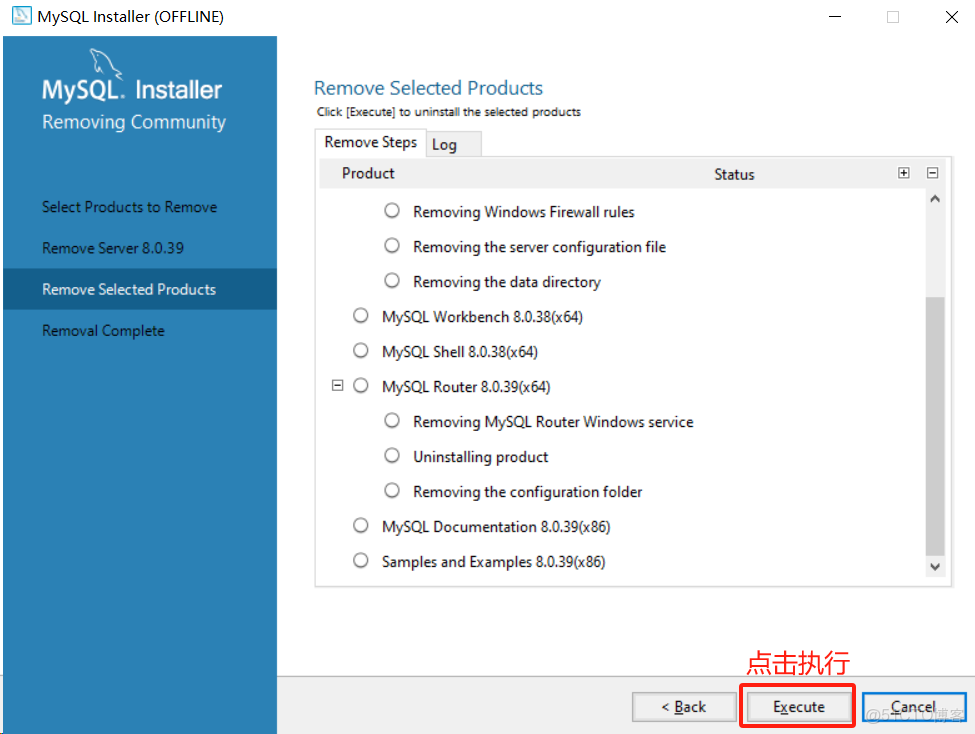
Task: Click the expand-all plus icon in header
Action: (903, 172)
